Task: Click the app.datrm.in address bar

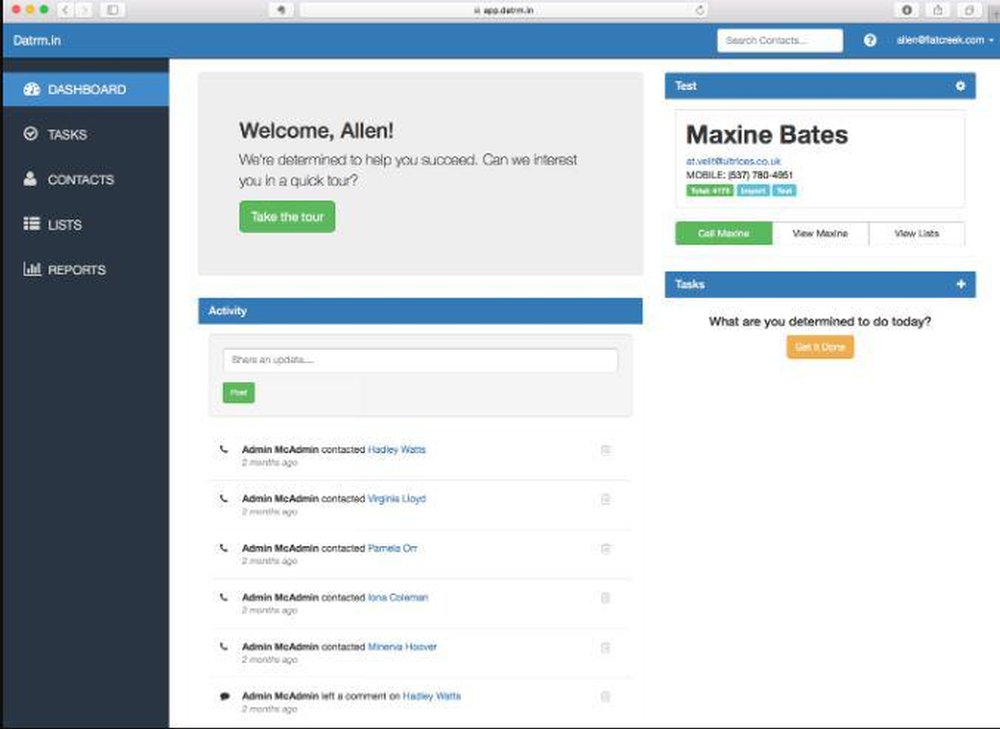Action: coord(504,10)
